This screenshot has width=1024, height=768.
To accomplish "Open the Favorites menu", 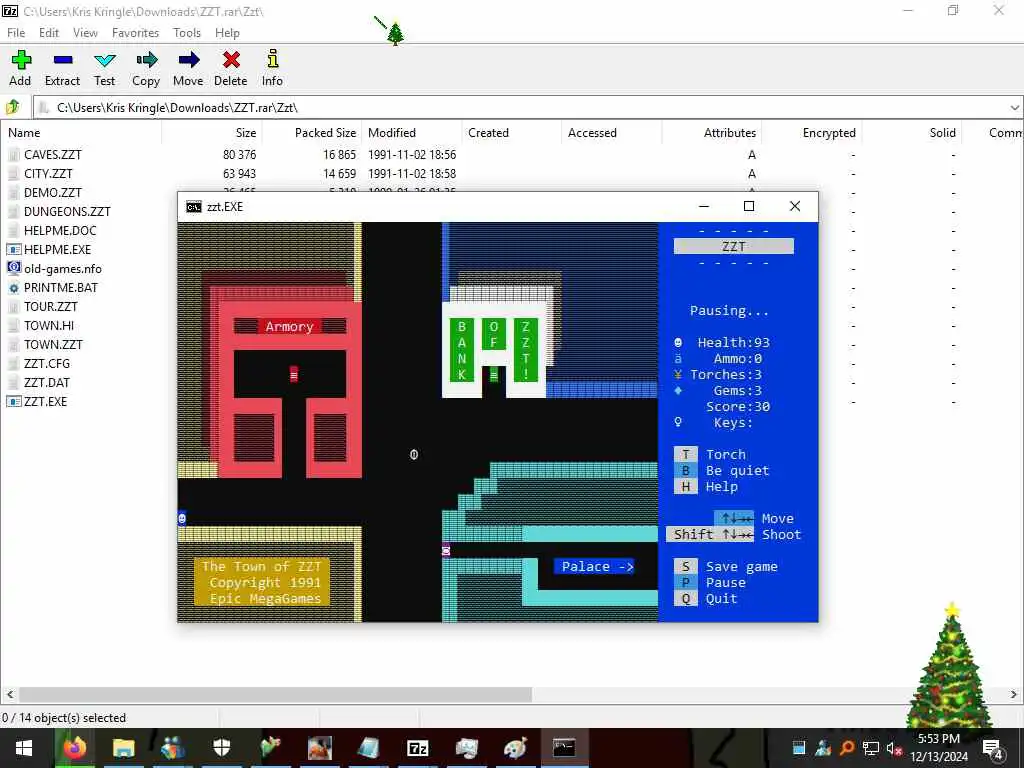I will pos(135,33).
